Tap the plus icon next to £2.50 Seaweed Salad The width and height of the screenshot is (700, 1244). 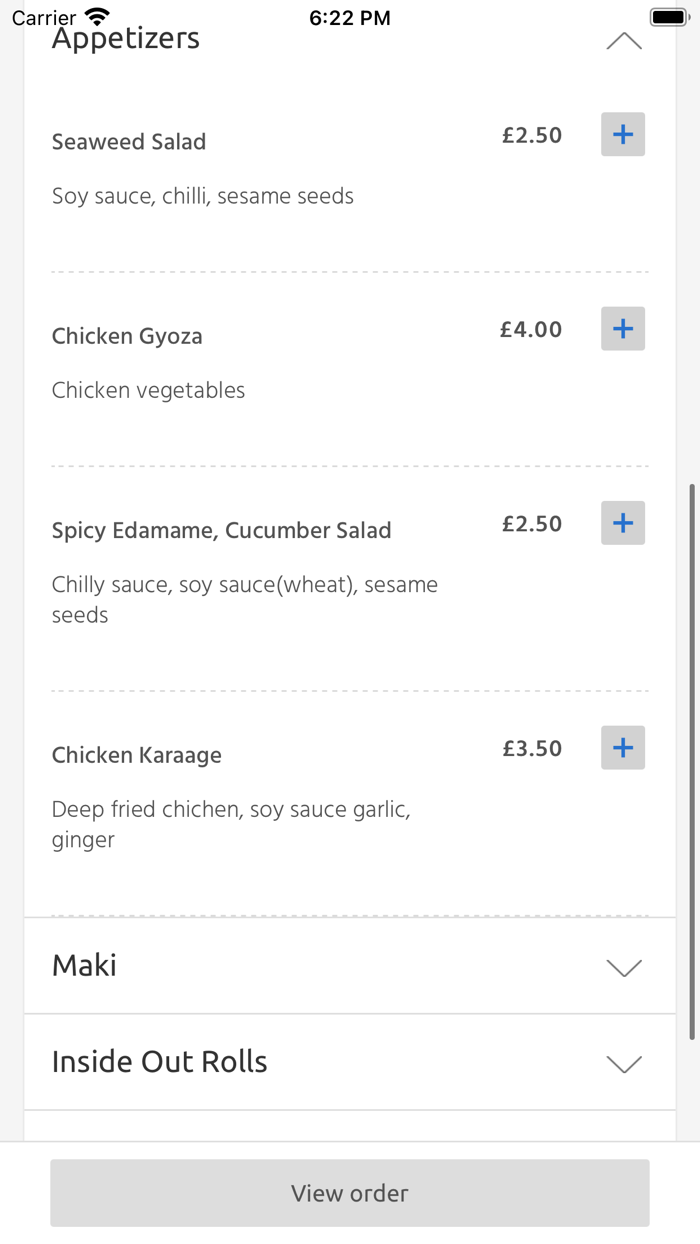(x=622, y=134)
